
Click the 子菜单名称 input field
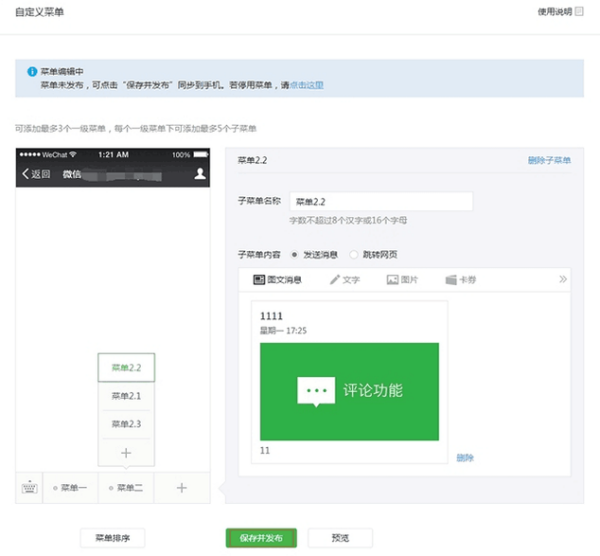380,201
